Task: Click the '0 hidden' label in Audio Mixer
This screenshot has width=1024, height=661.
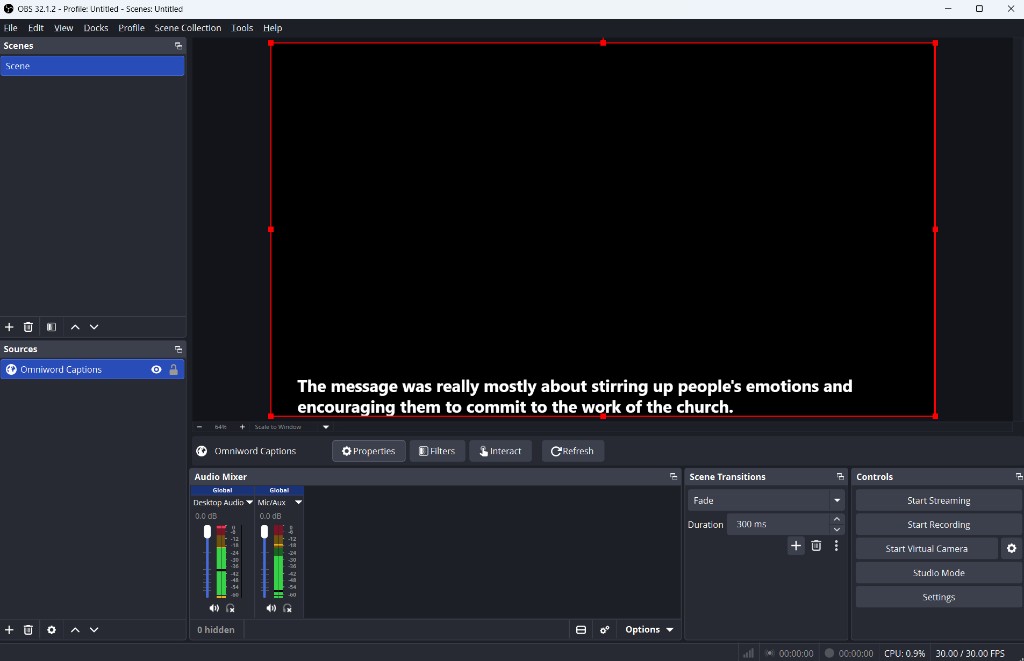Action: [x=216, y=630]
